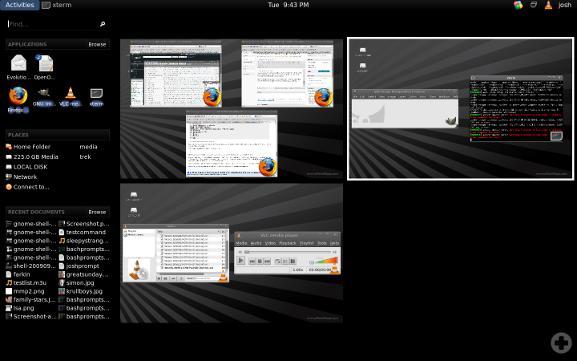Open recent document krullboys.jpg
The height and width of the screenshot is (361, 577).
pos(81,291)
